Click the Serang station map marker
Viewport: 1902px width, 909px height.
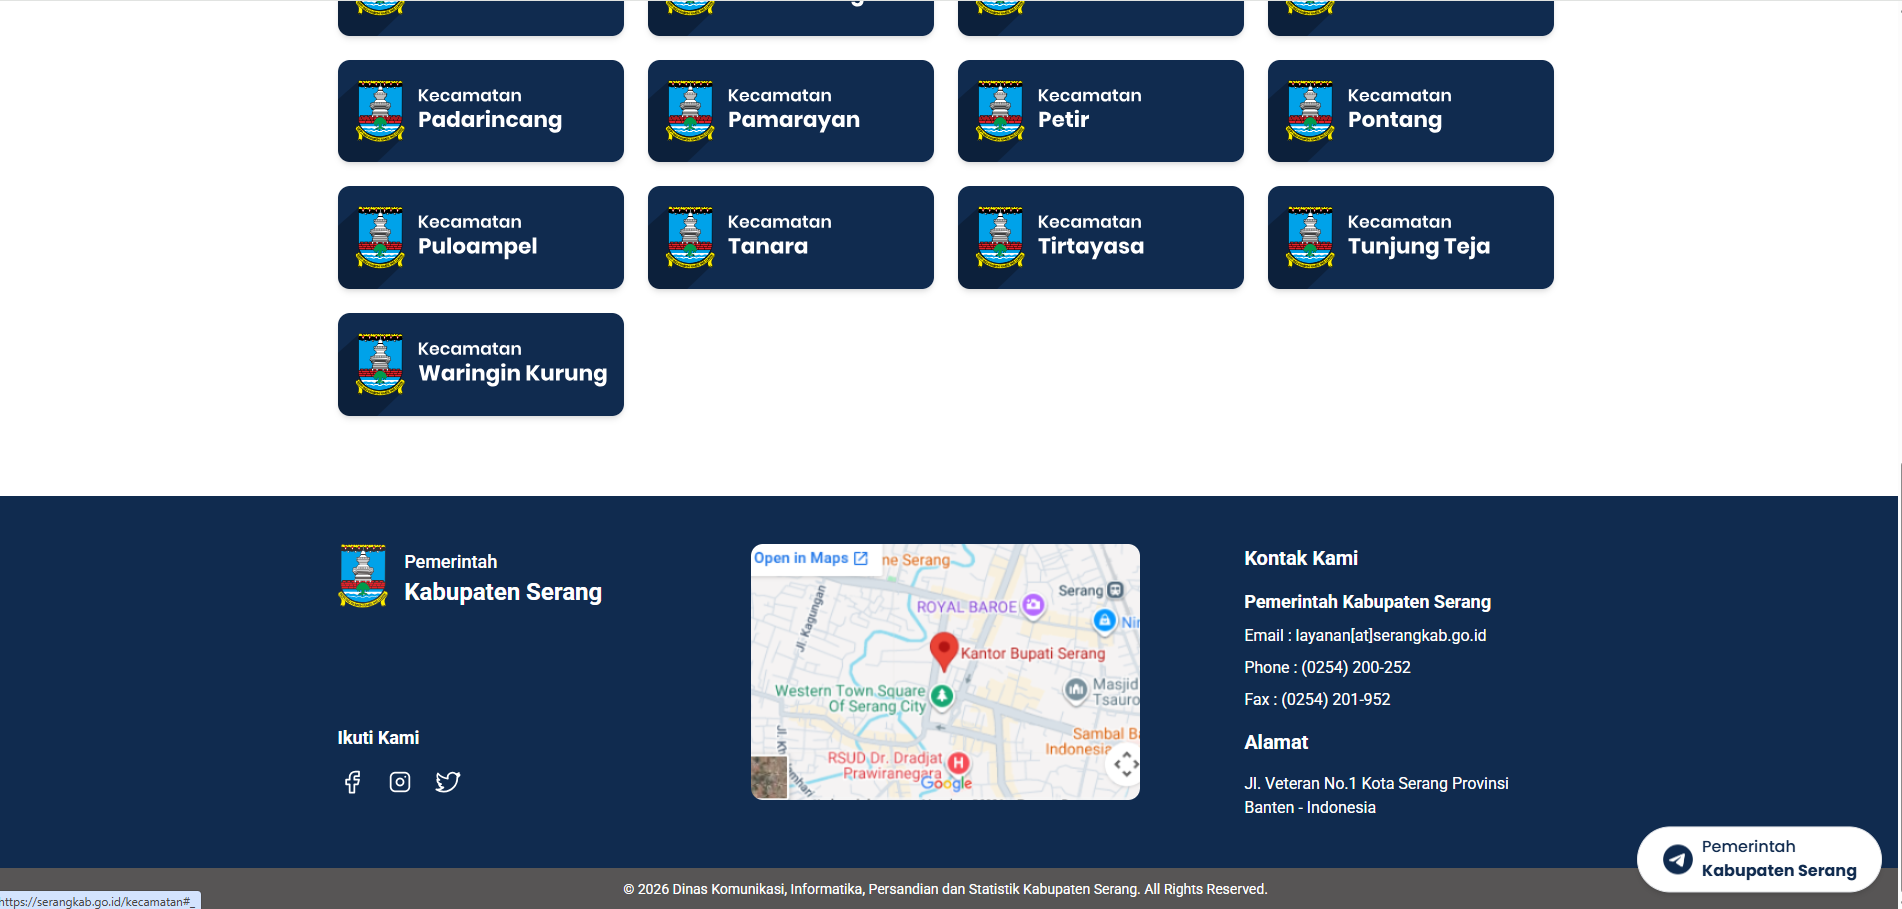tap(1116, 590)
